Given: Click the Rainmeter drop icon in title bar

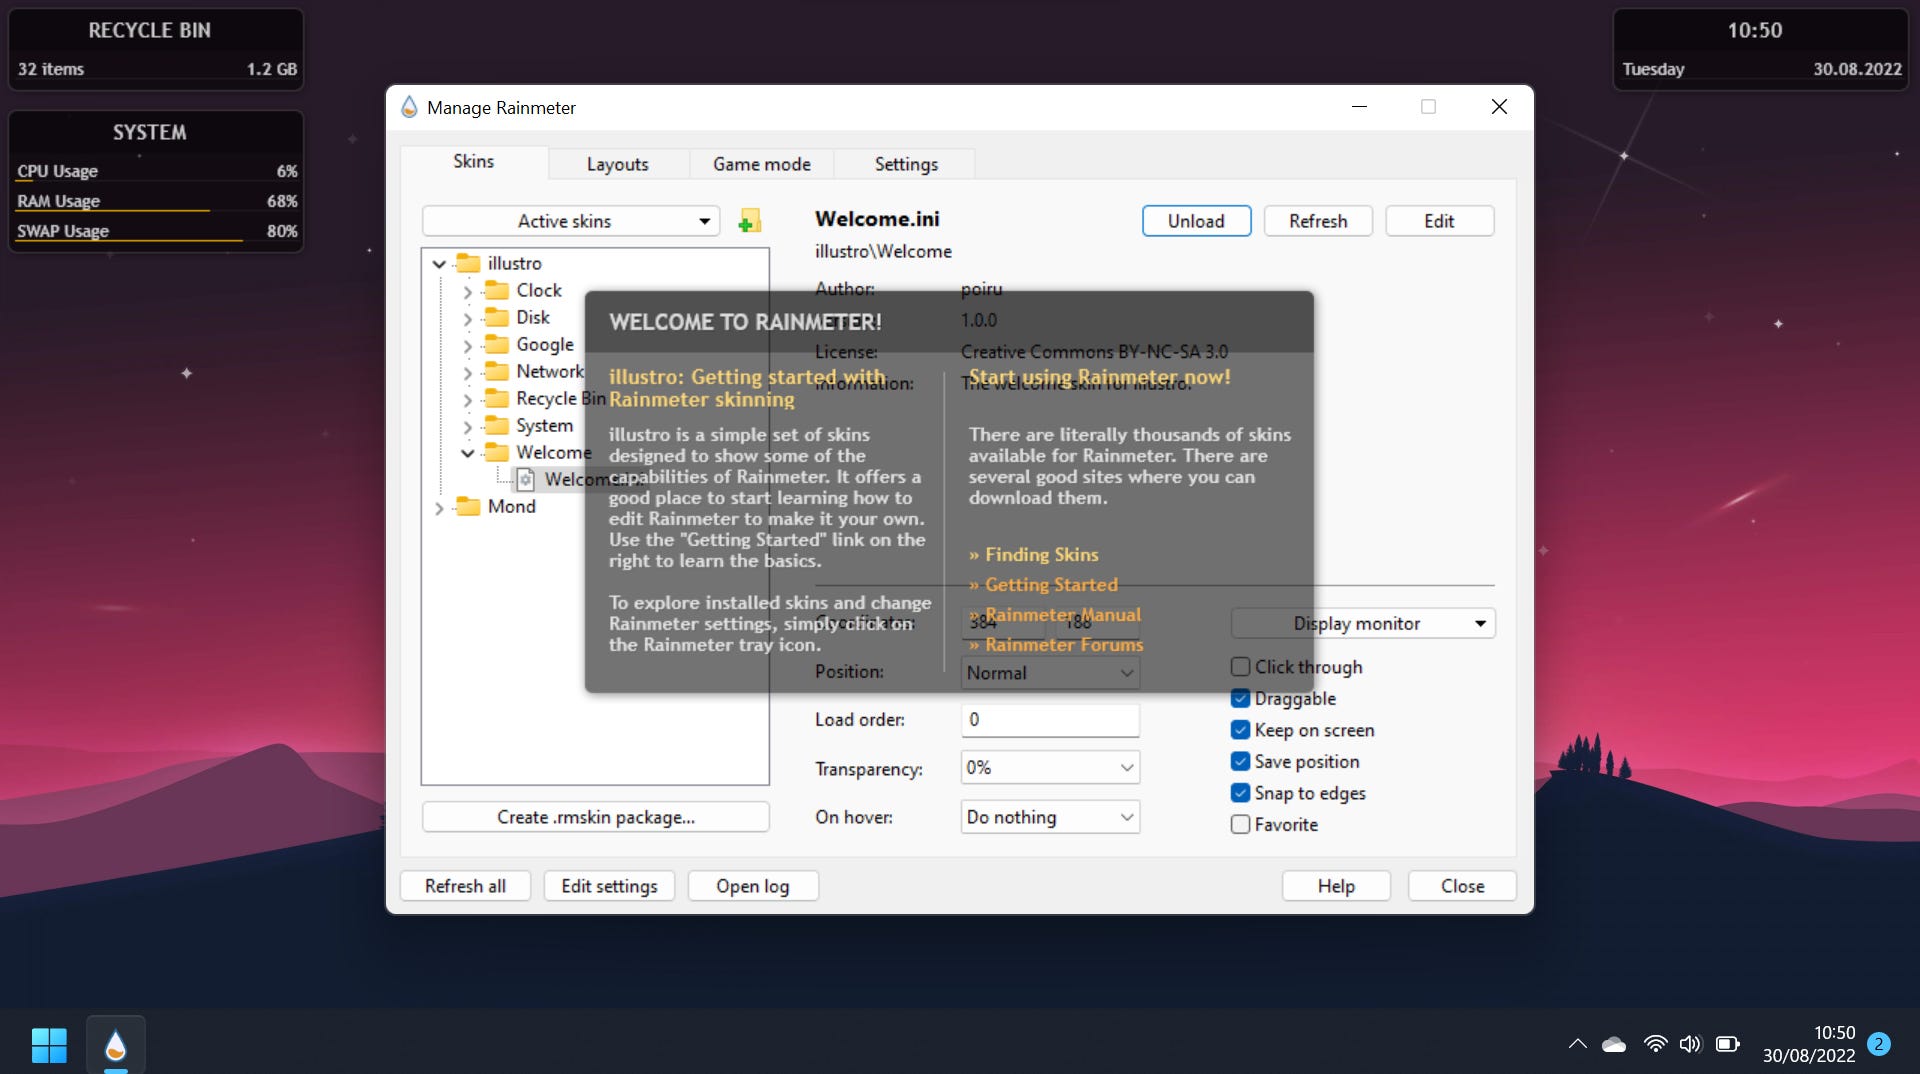Looking at the screenshot, I should 409,107.
